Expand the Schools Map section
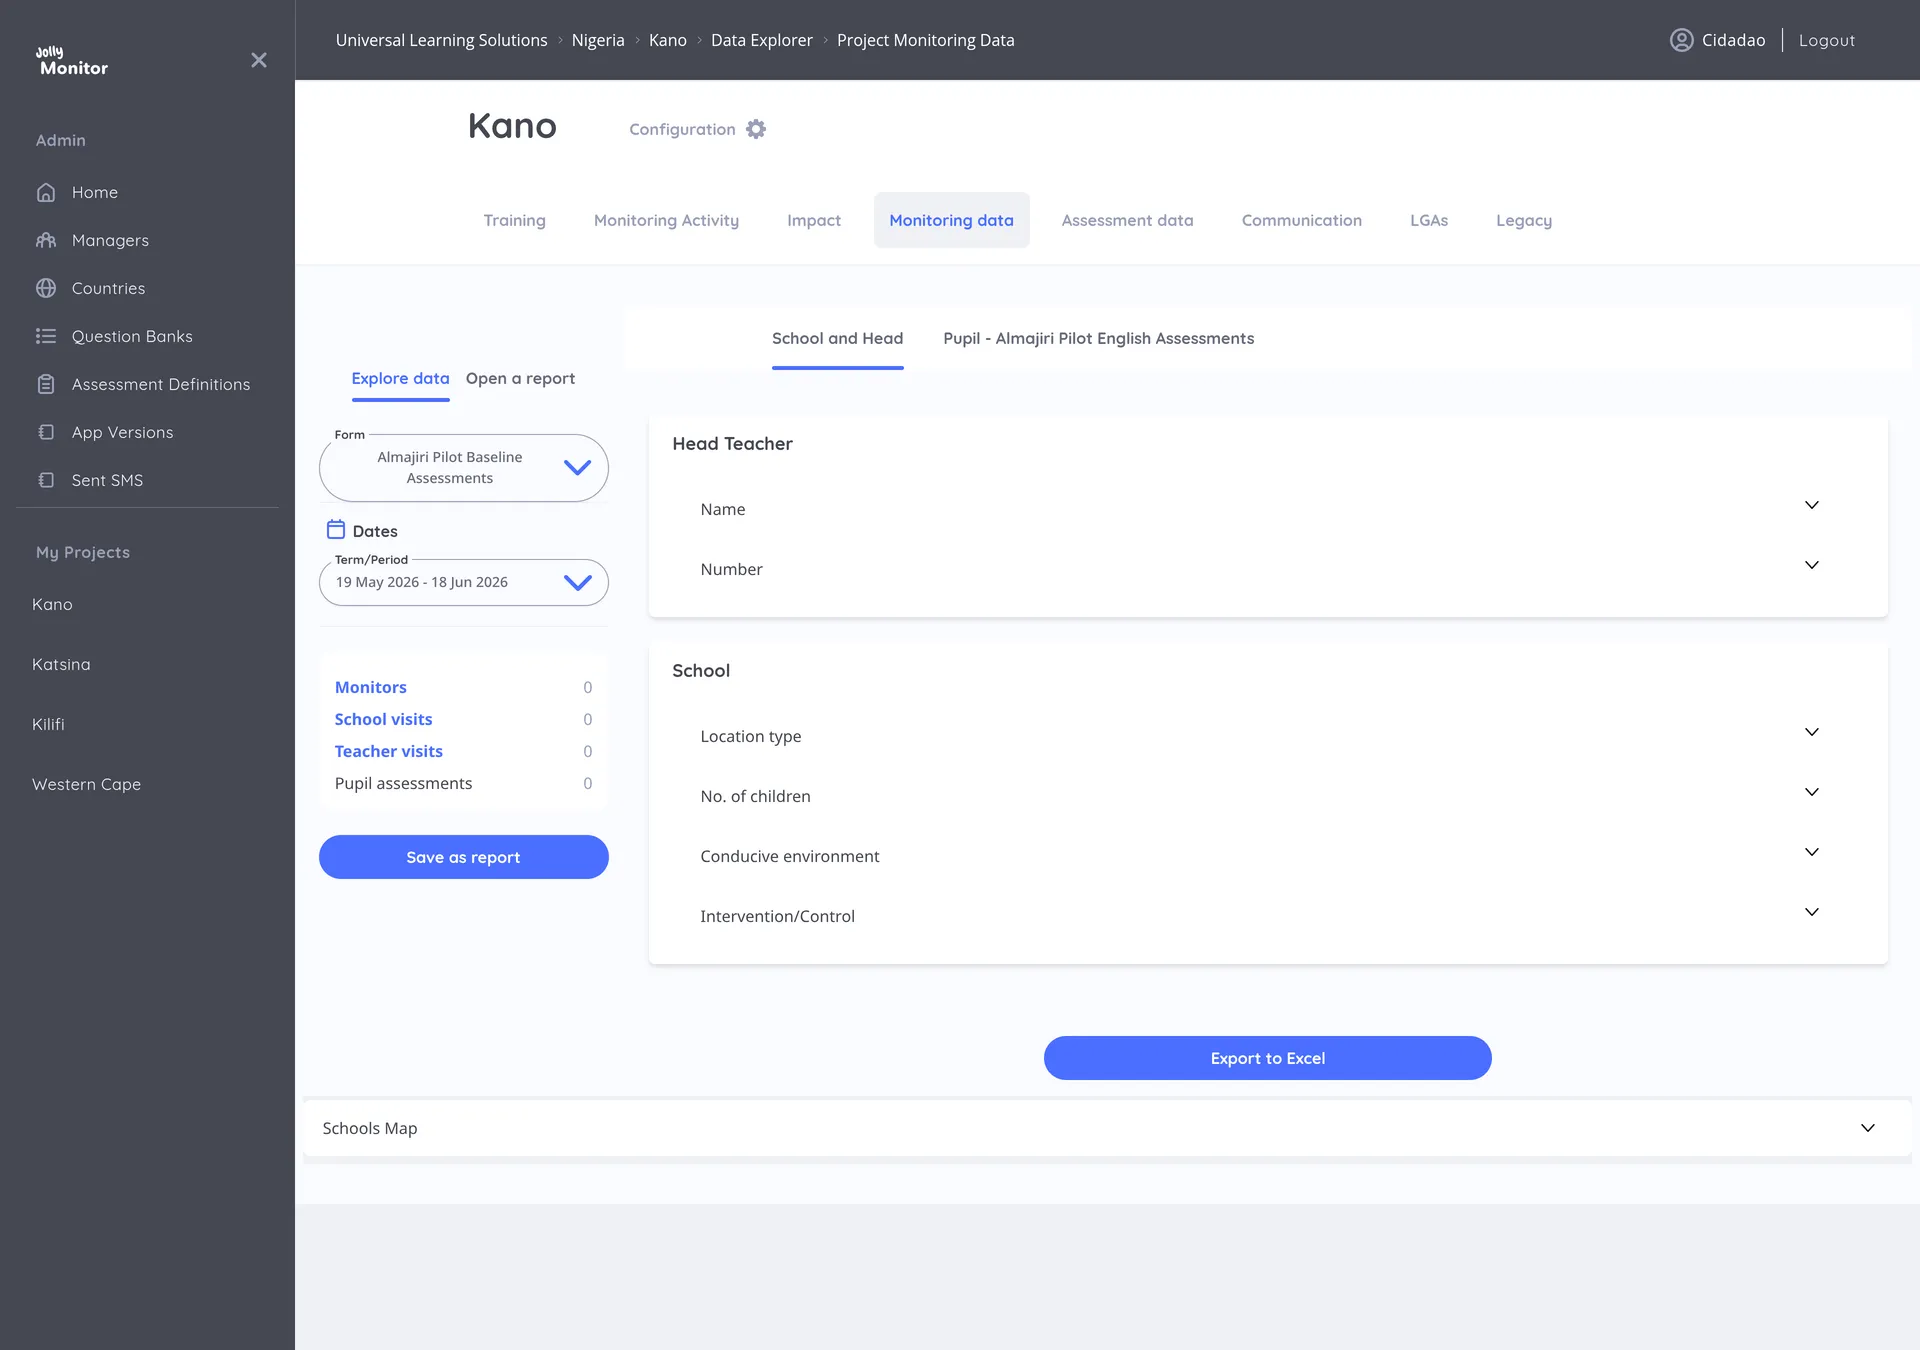Image resolution: width=1920 pixels, height=1350 pixels. point(1107,1128)
